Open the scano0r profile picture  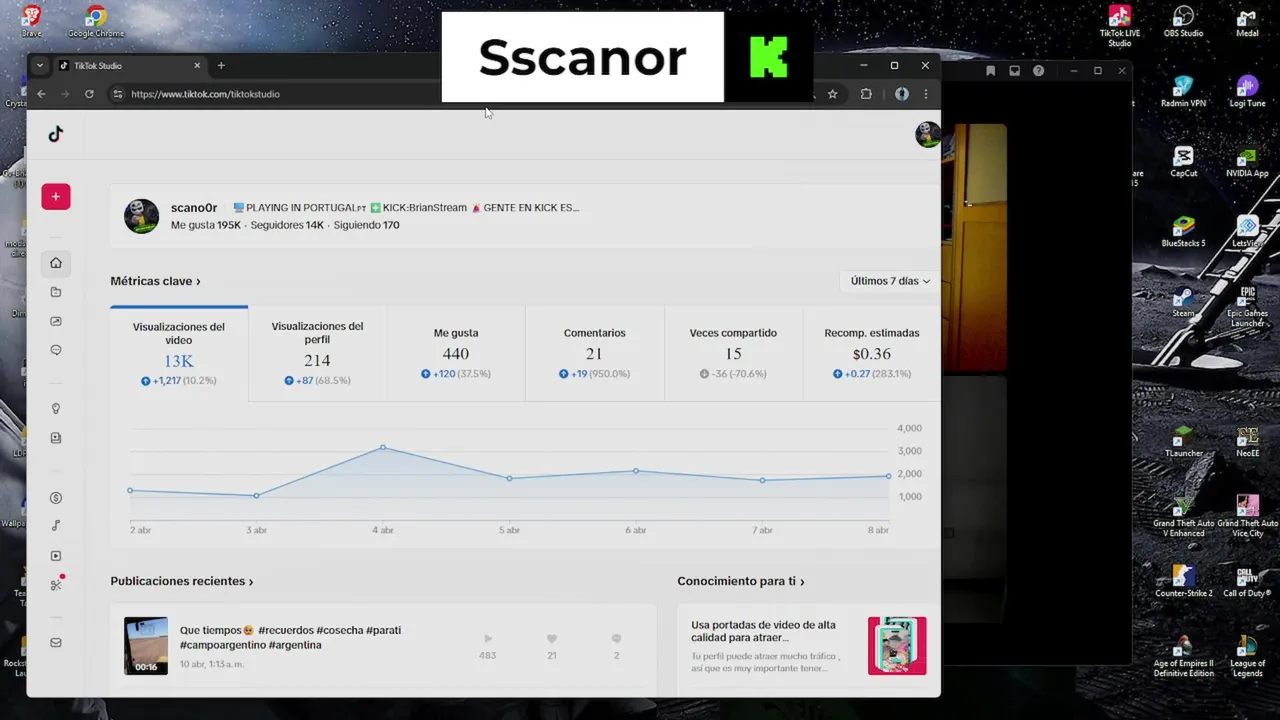141,216
